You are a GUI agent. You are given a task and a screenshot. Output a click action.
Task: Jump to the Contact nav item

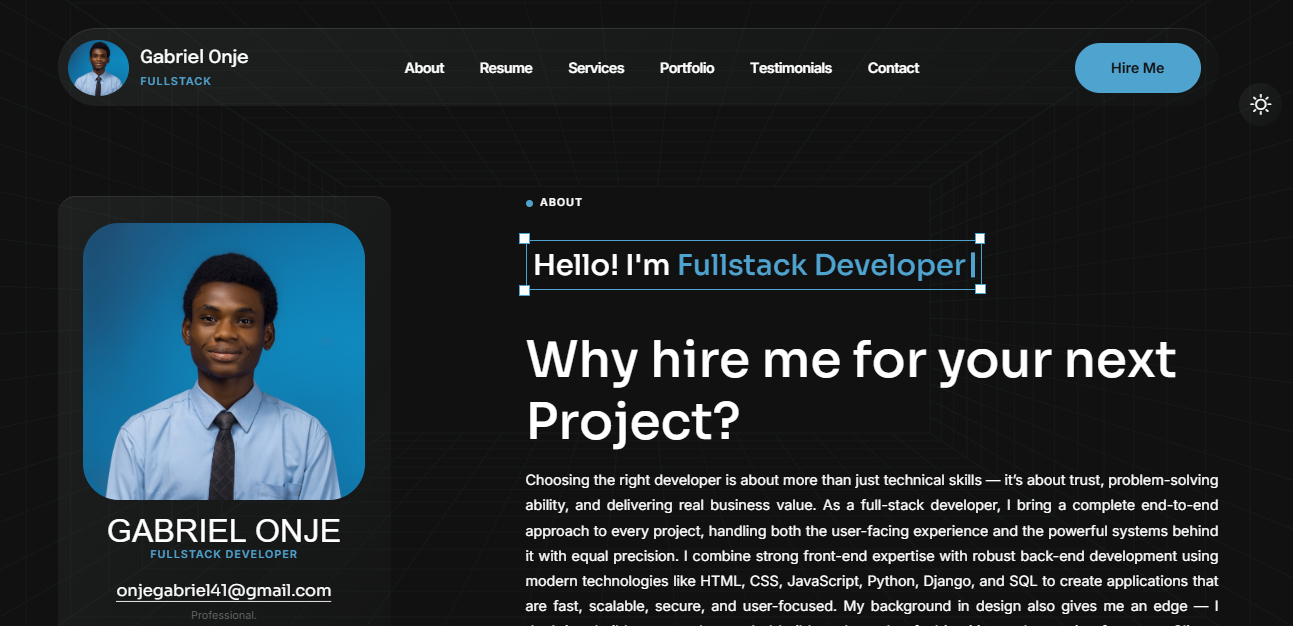click(x=893, y=68)
